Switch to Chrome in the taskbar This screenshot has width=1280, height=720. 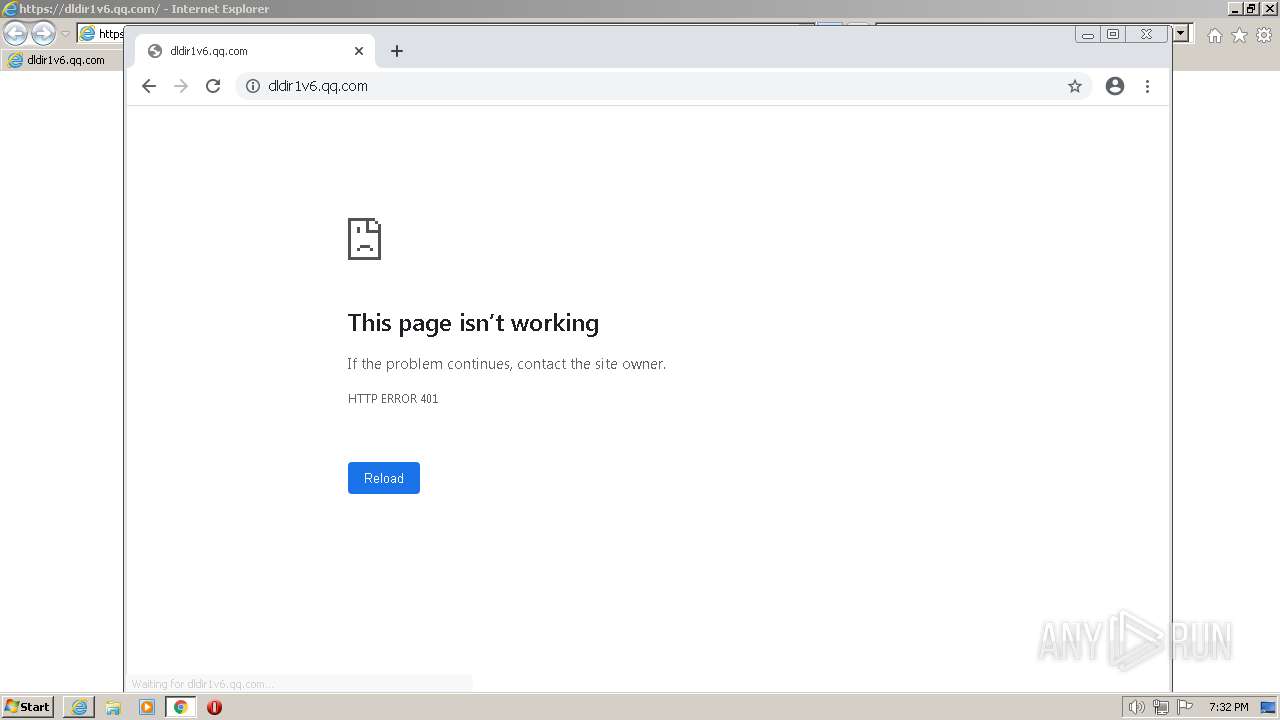(181, 707)
